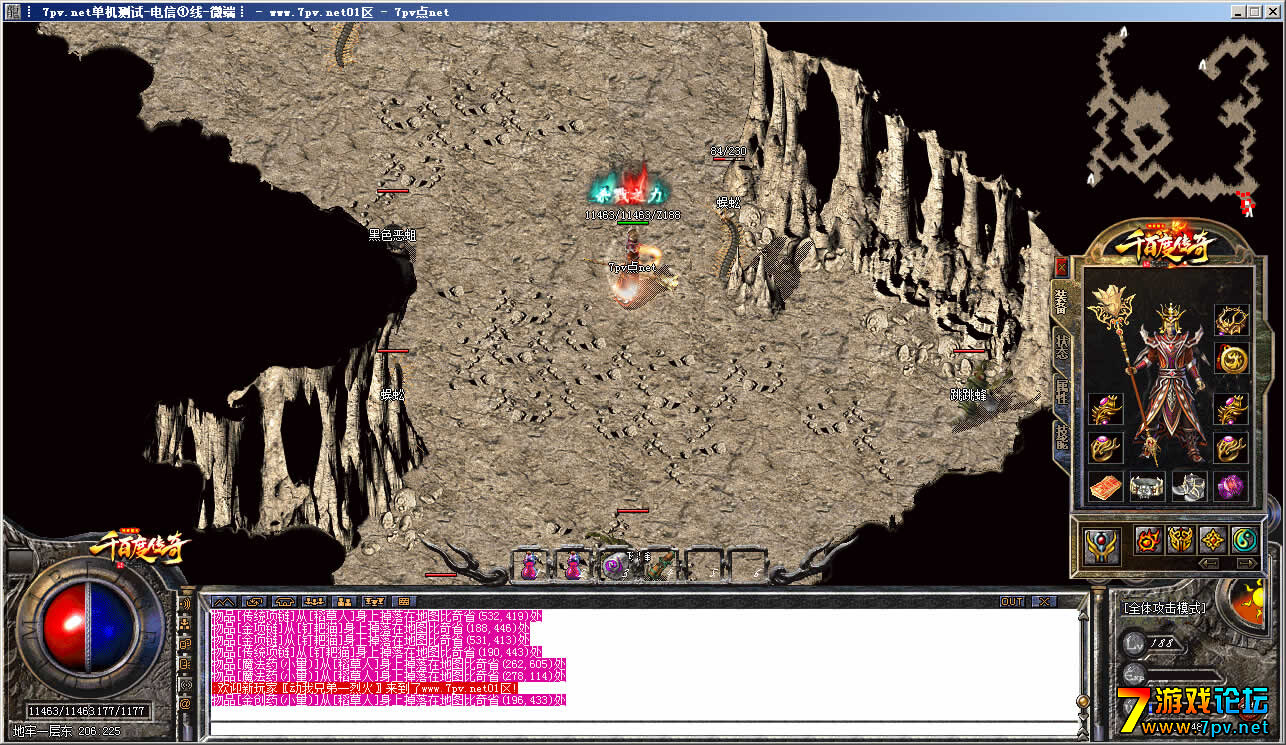Click the golden mask skill icon
Screen dimensions: 1286x745
1180,540
